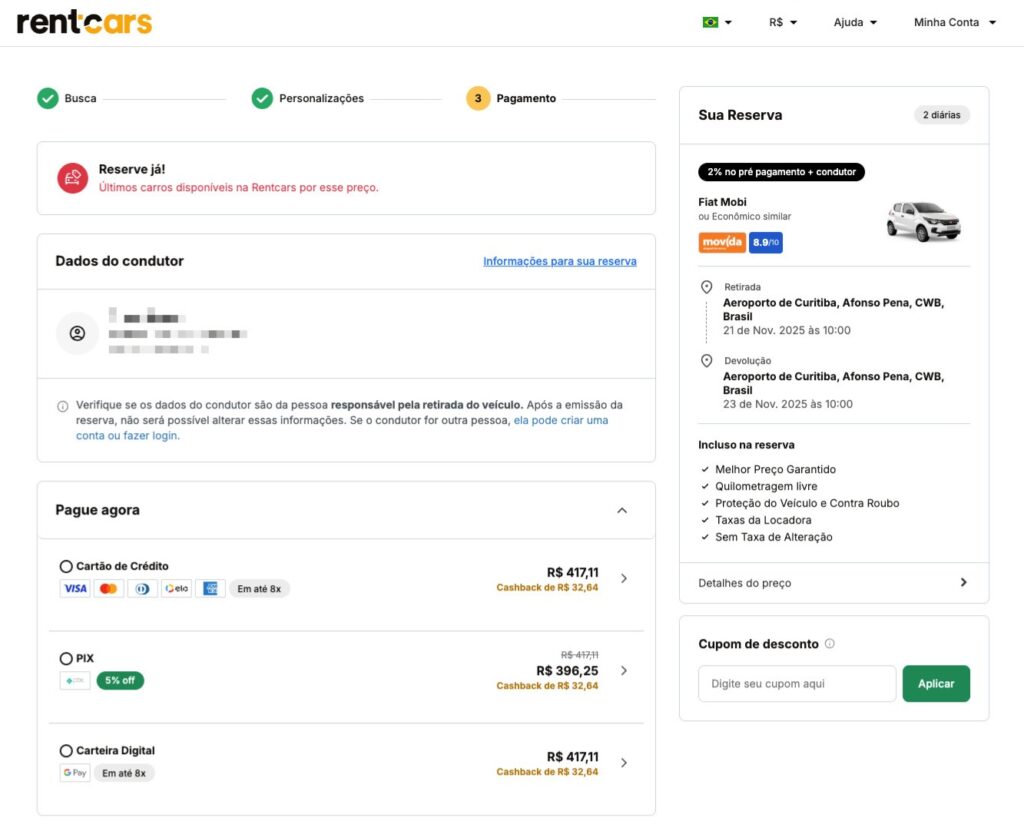Select Cartão de Crédito payment option
The height and width of the screenshot is (834, 1024).
66,567
